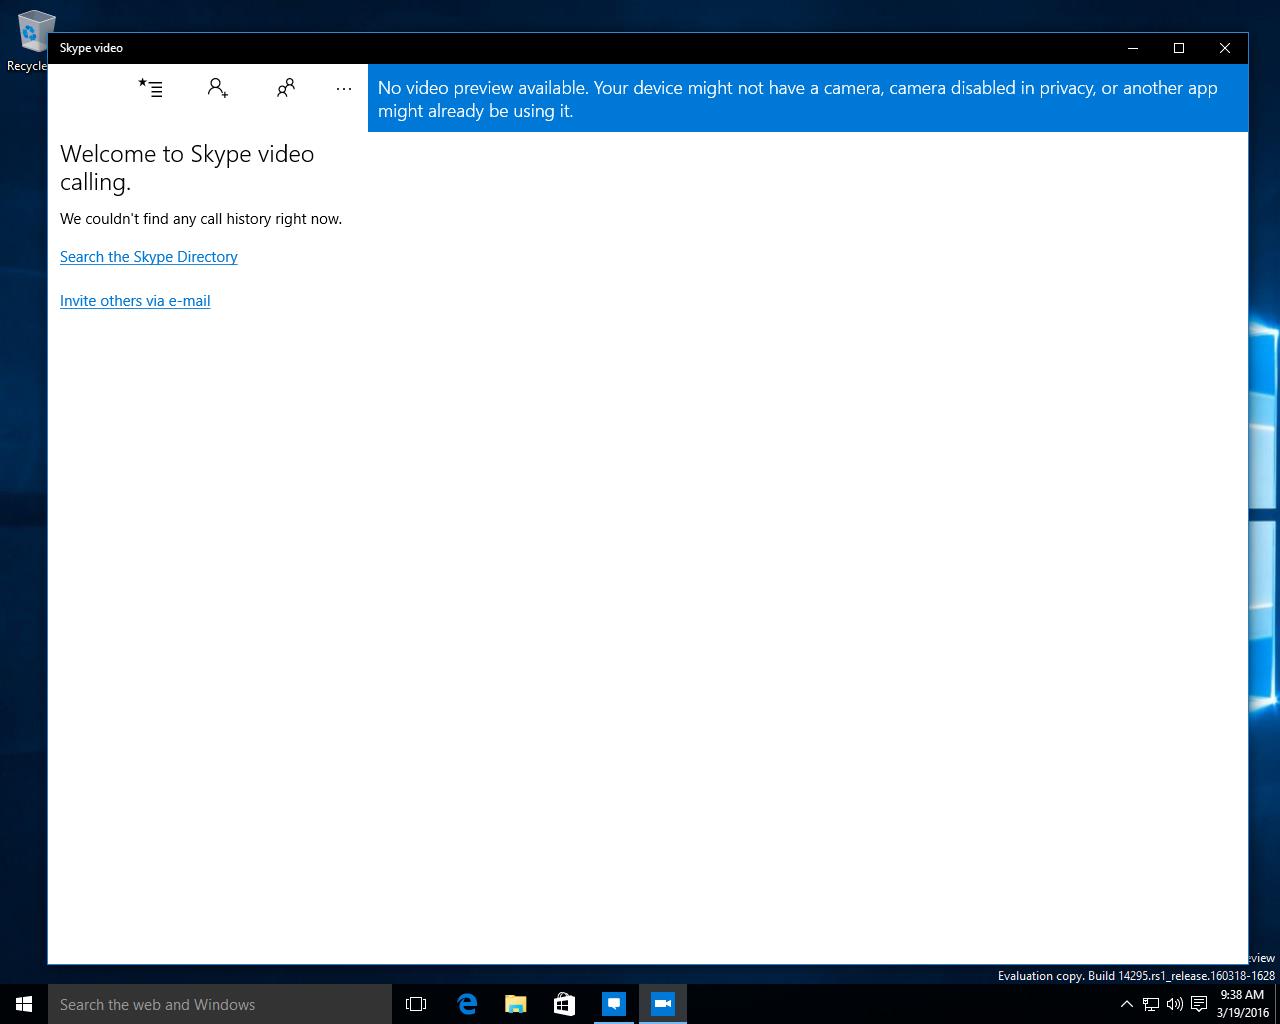Open the people contacts icon
Screen dimensions: 1280x1024
tap(286, 88)
